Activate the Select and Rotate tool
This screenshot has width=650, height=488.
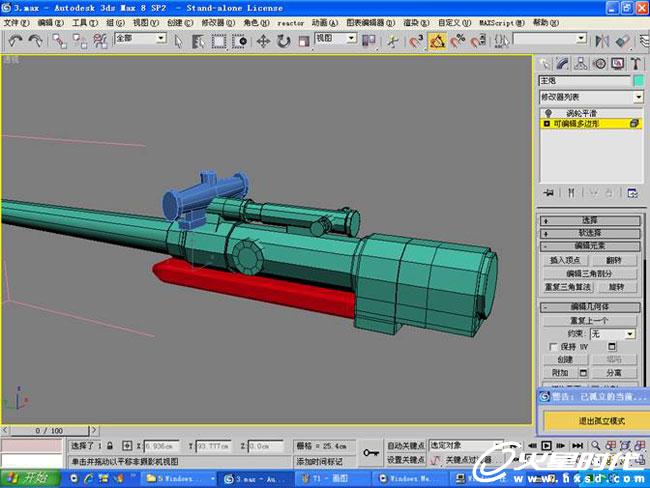[x=284, y=41]
